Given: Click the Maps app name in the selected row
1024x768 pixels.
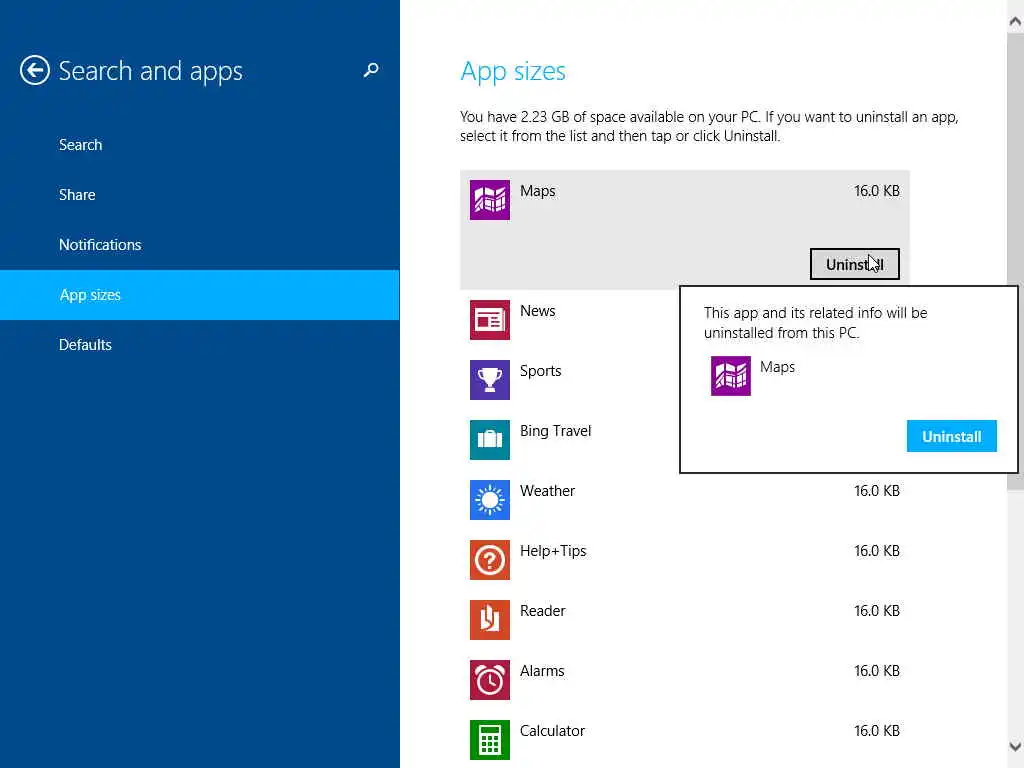Looking at the screenshot, I should click(x=537, y=191).
